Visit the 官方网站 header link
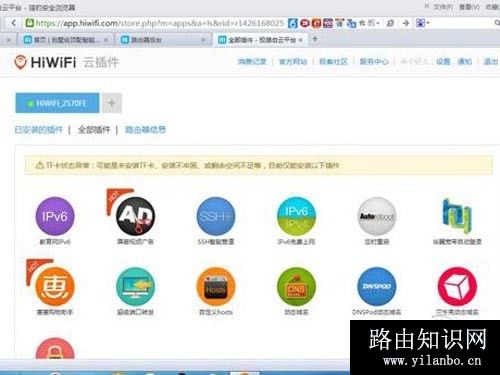500x375 pixels. click(x=293, y=62)
